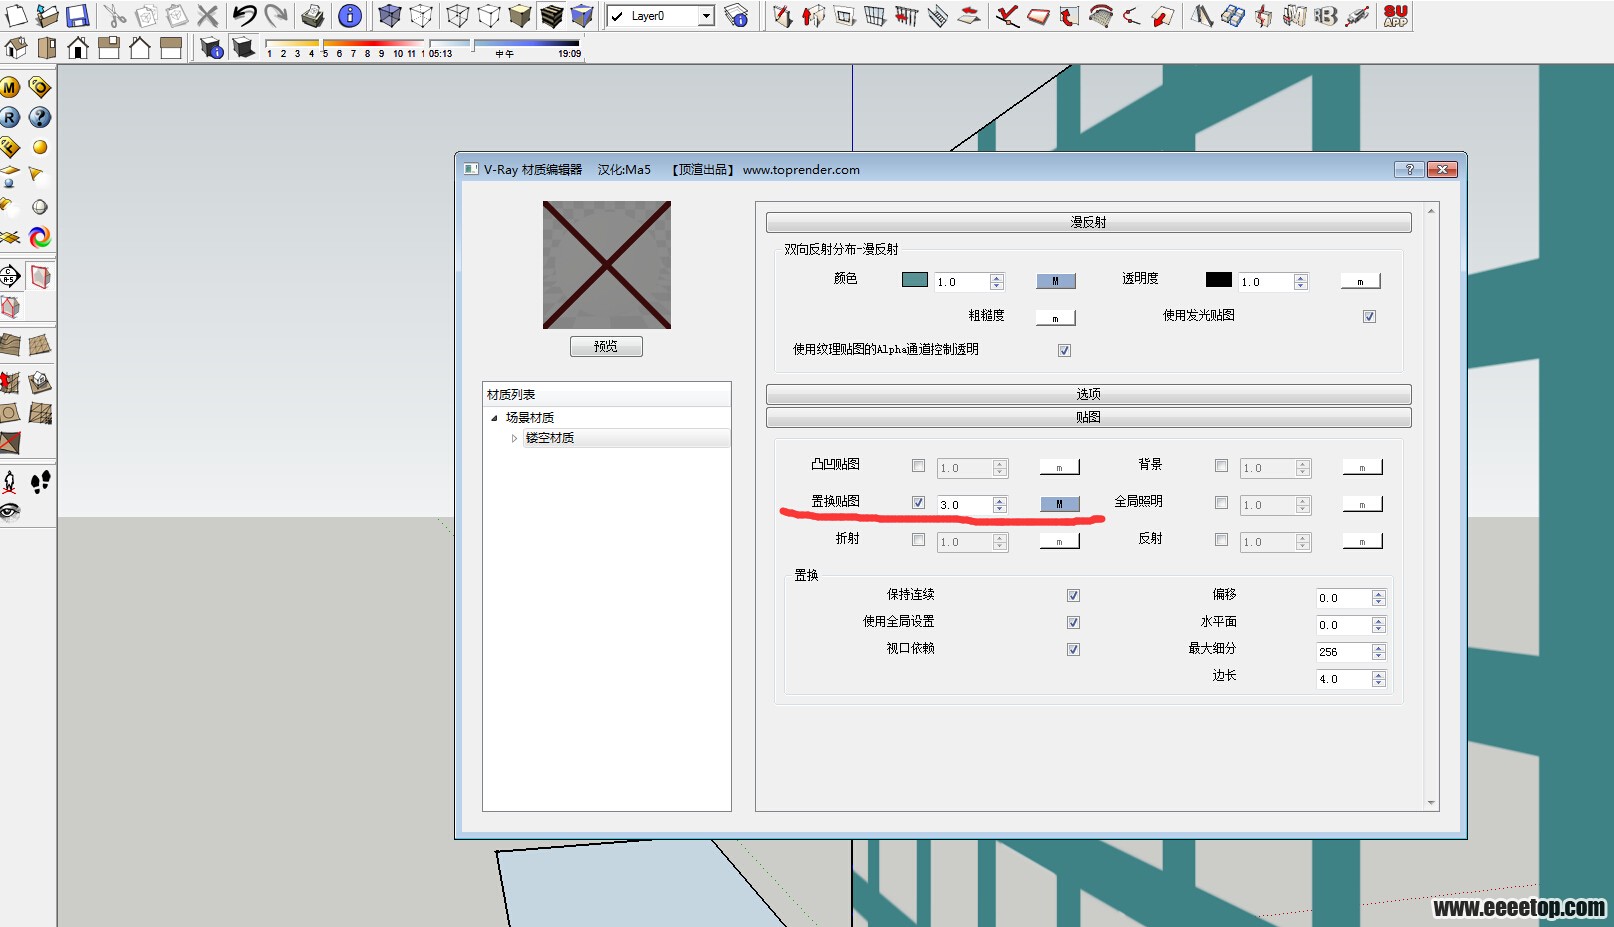The width and height of the screenshot is (1614, 927).
Task: Enable the 背景 map checkbox
Action: (x=1221, y=465)
